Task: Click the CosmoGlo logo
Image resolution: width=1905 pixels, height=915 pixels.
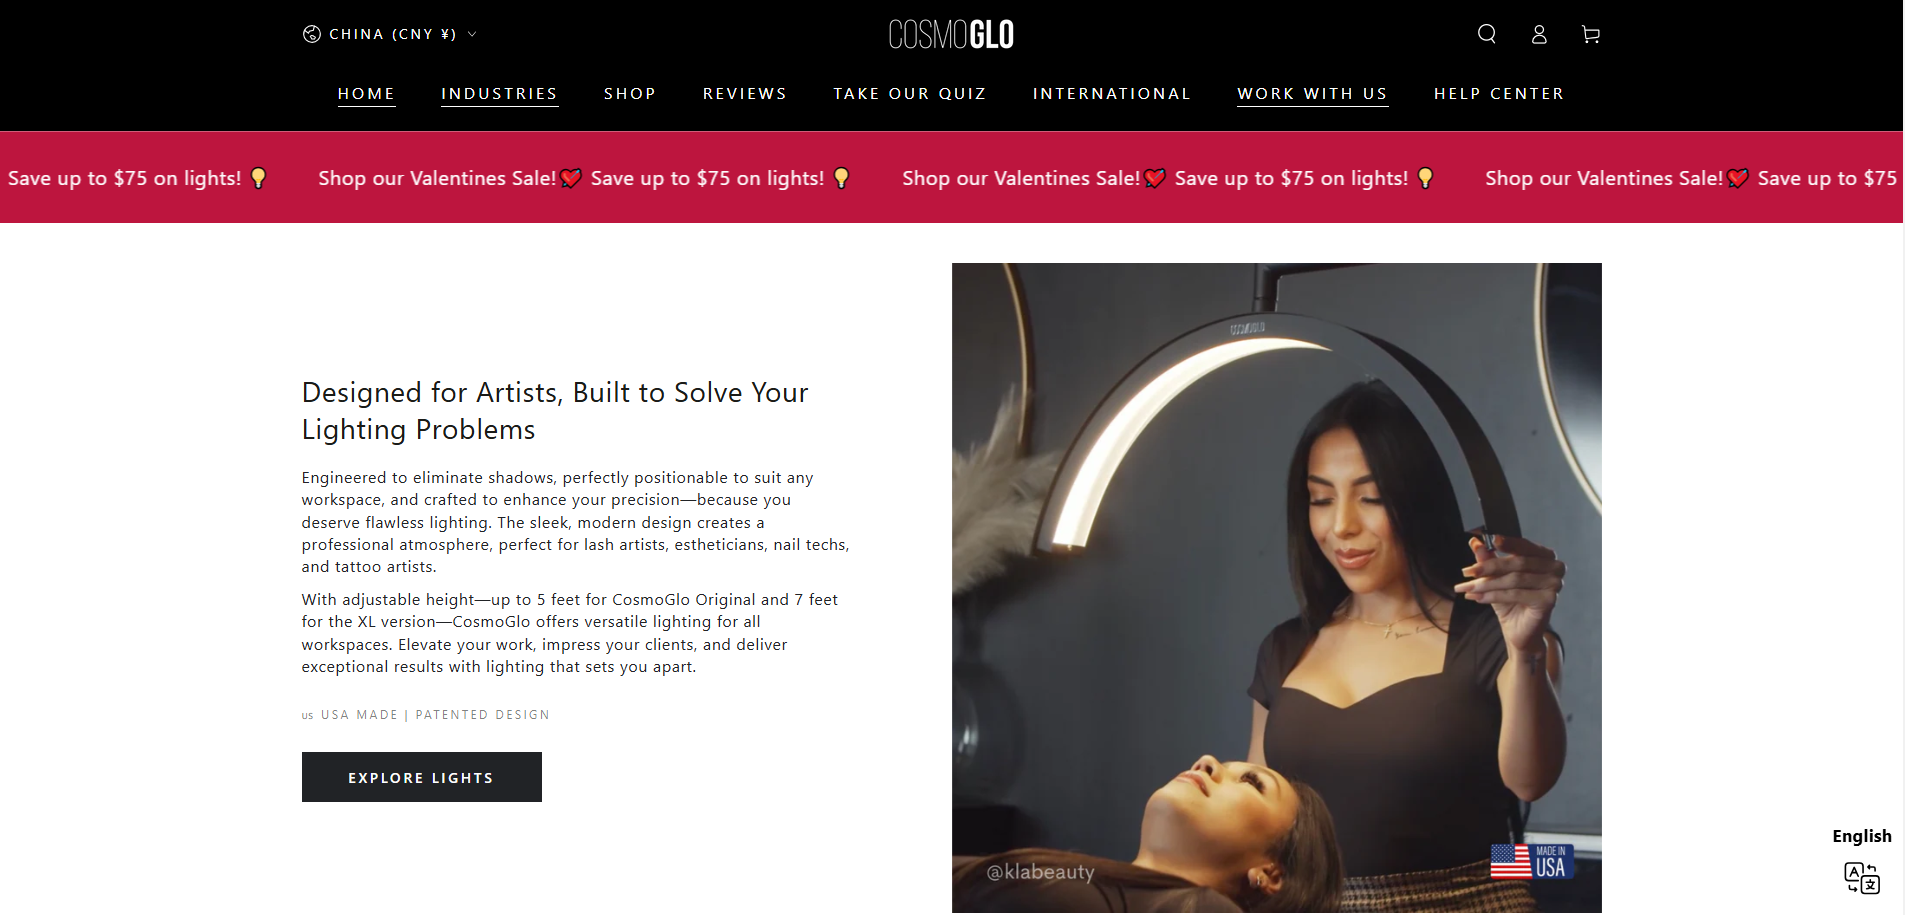Action: click(x=951, y=34)
